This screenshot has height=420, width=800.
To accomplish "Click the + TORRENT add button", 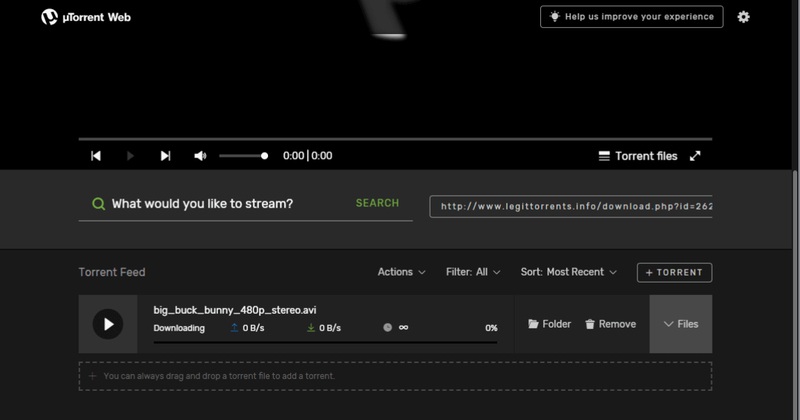I will (674, 272).
